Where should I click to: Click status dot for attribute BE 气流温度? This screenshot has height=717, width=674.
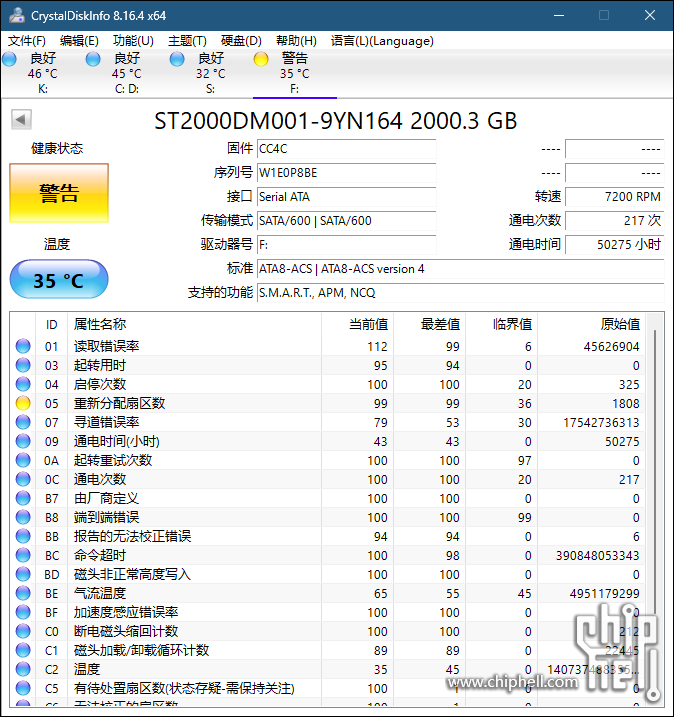point(23,593)
